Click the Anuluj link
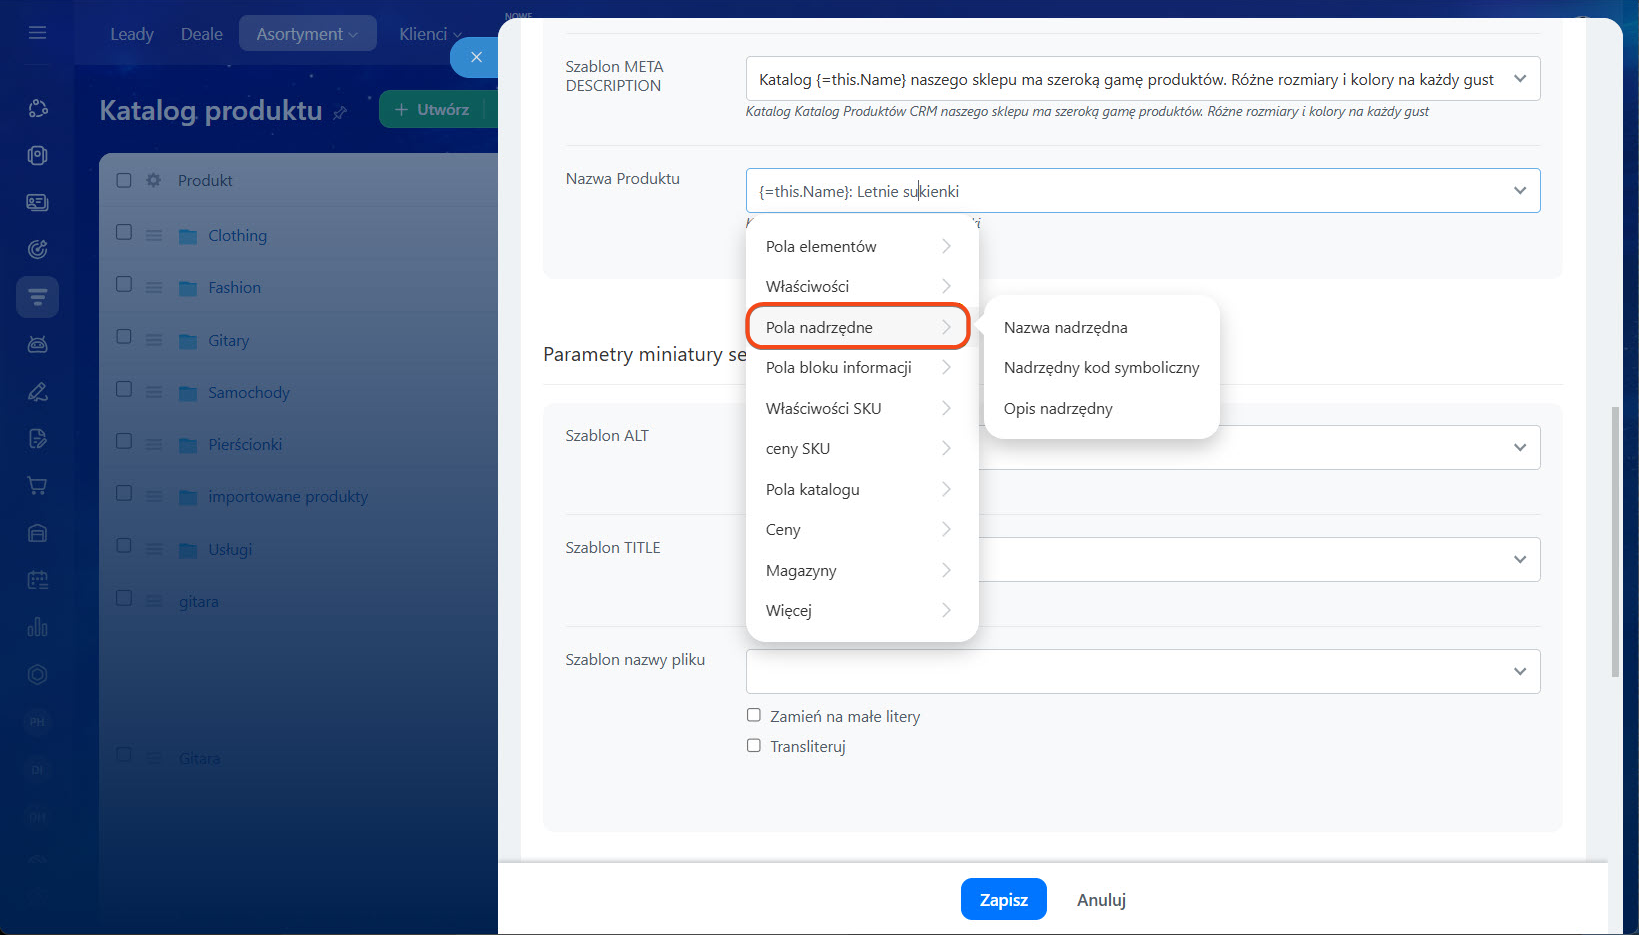The image size is (1639, 935). coord(1101,900)
